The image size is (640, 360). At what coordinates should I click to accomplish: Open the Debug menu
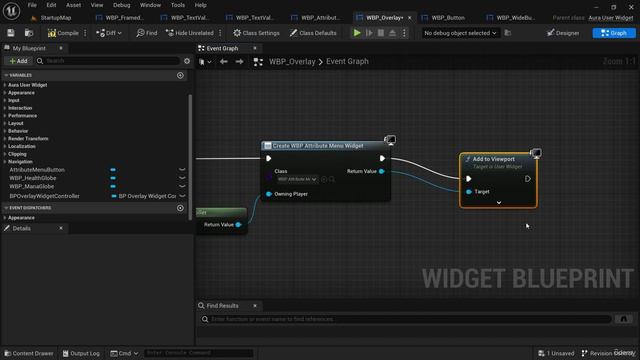tap(122, 5)
